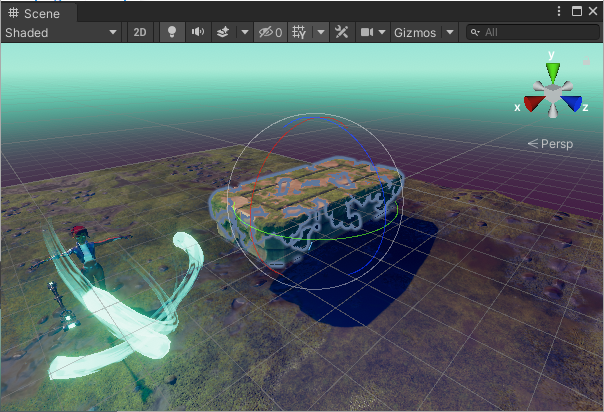Toggle scene lighting with the lightbulb icon
604x412 pixels.
click(171, 32)
